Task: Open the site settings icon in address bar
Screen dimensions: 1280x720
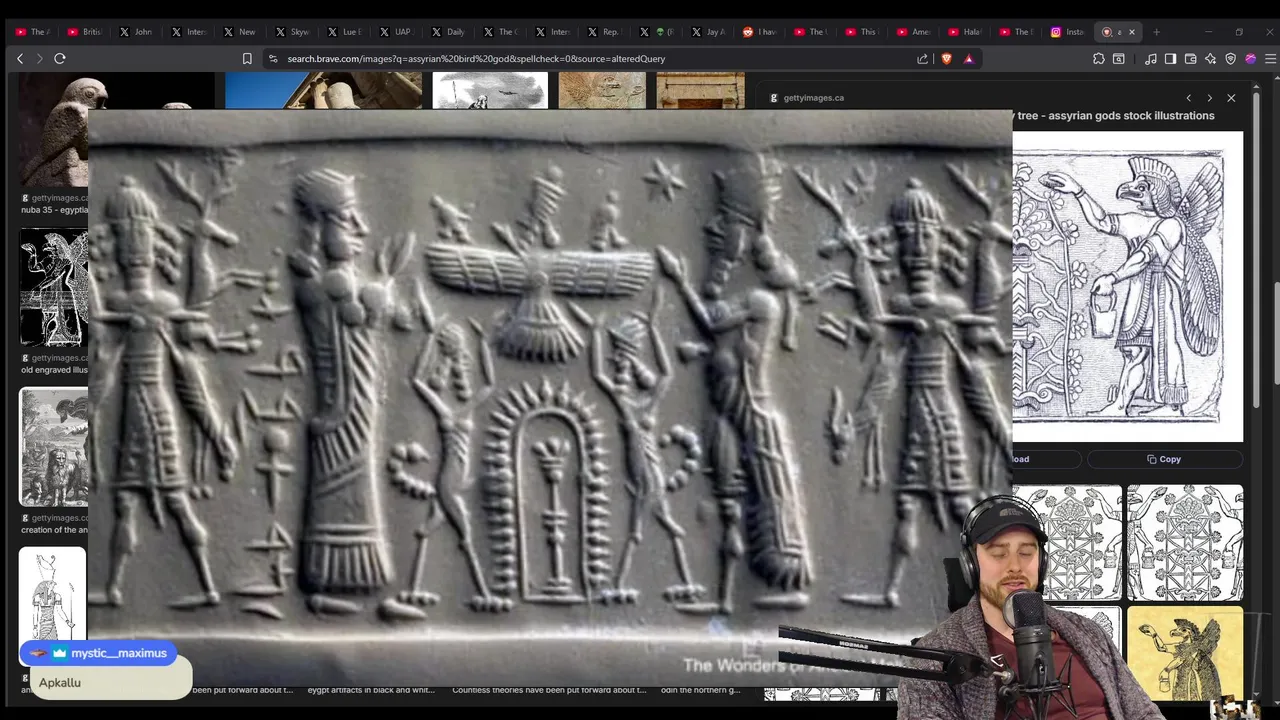Action: [273, 59]
